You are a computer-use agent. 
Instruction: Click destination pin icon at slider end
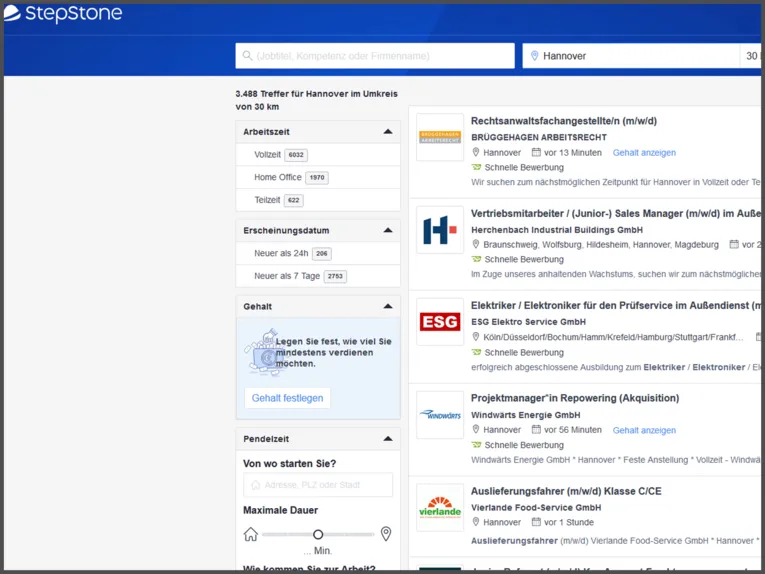click(x=386, y=534)
